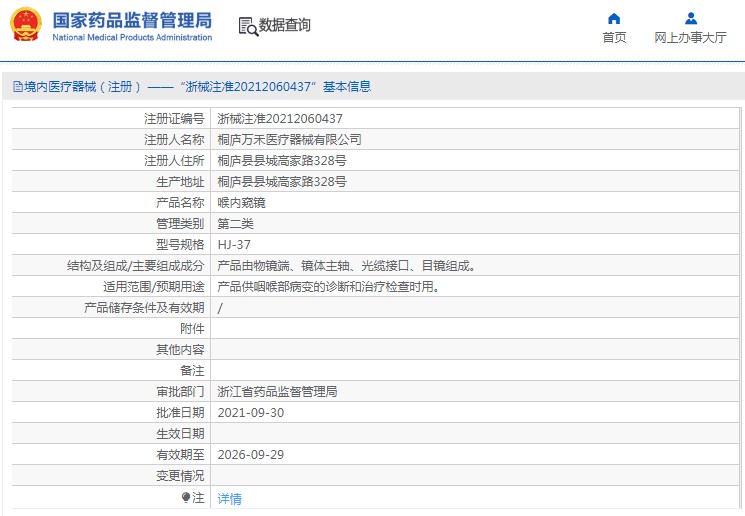Open 网上办事大厅 label
This screenshot has width=745, height=516.
tap(690, 37)
